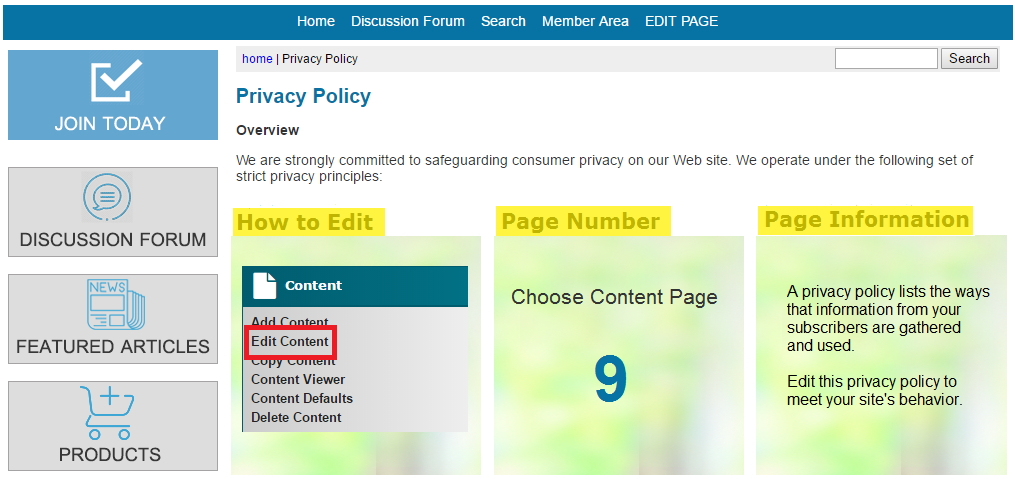Click the Join Today checkmark icon

pos(117,80)
